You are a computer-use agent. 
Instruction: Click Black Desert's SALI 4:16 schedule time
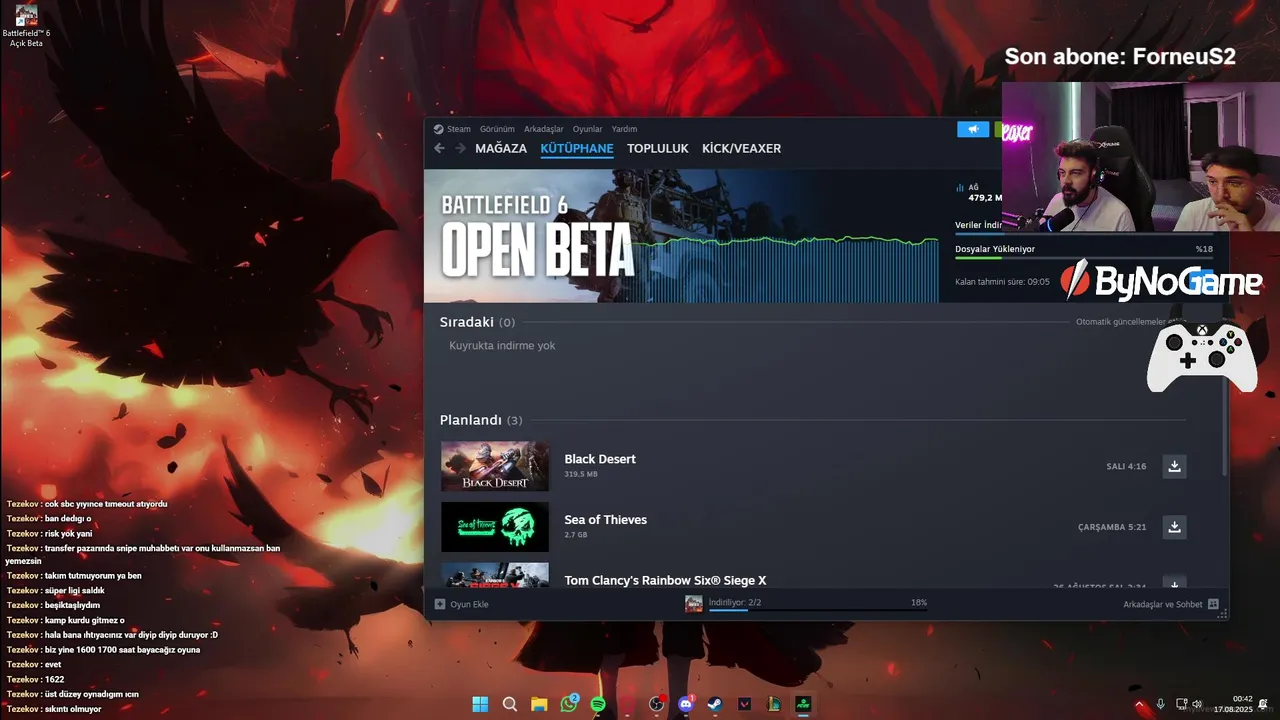point(1126,467)
